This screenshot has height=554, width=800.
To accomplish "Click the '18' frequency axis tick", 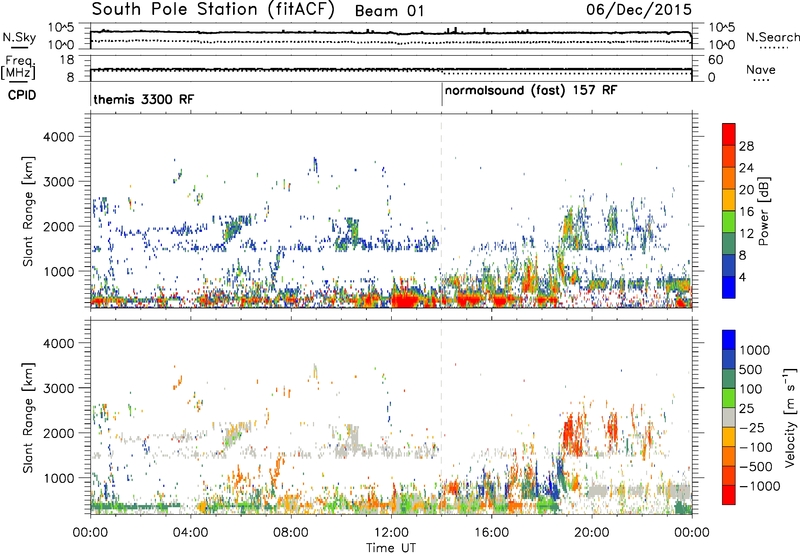I will 67,60.
